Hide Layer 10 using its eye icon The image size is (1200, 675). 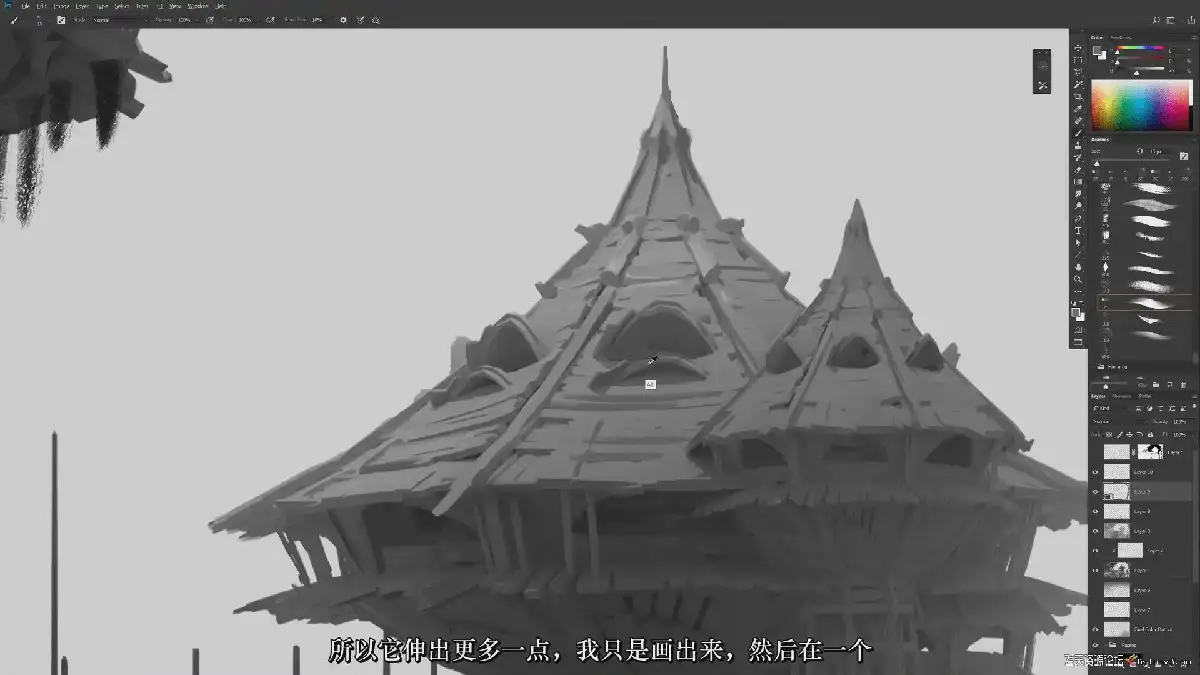pos(1095,472)
